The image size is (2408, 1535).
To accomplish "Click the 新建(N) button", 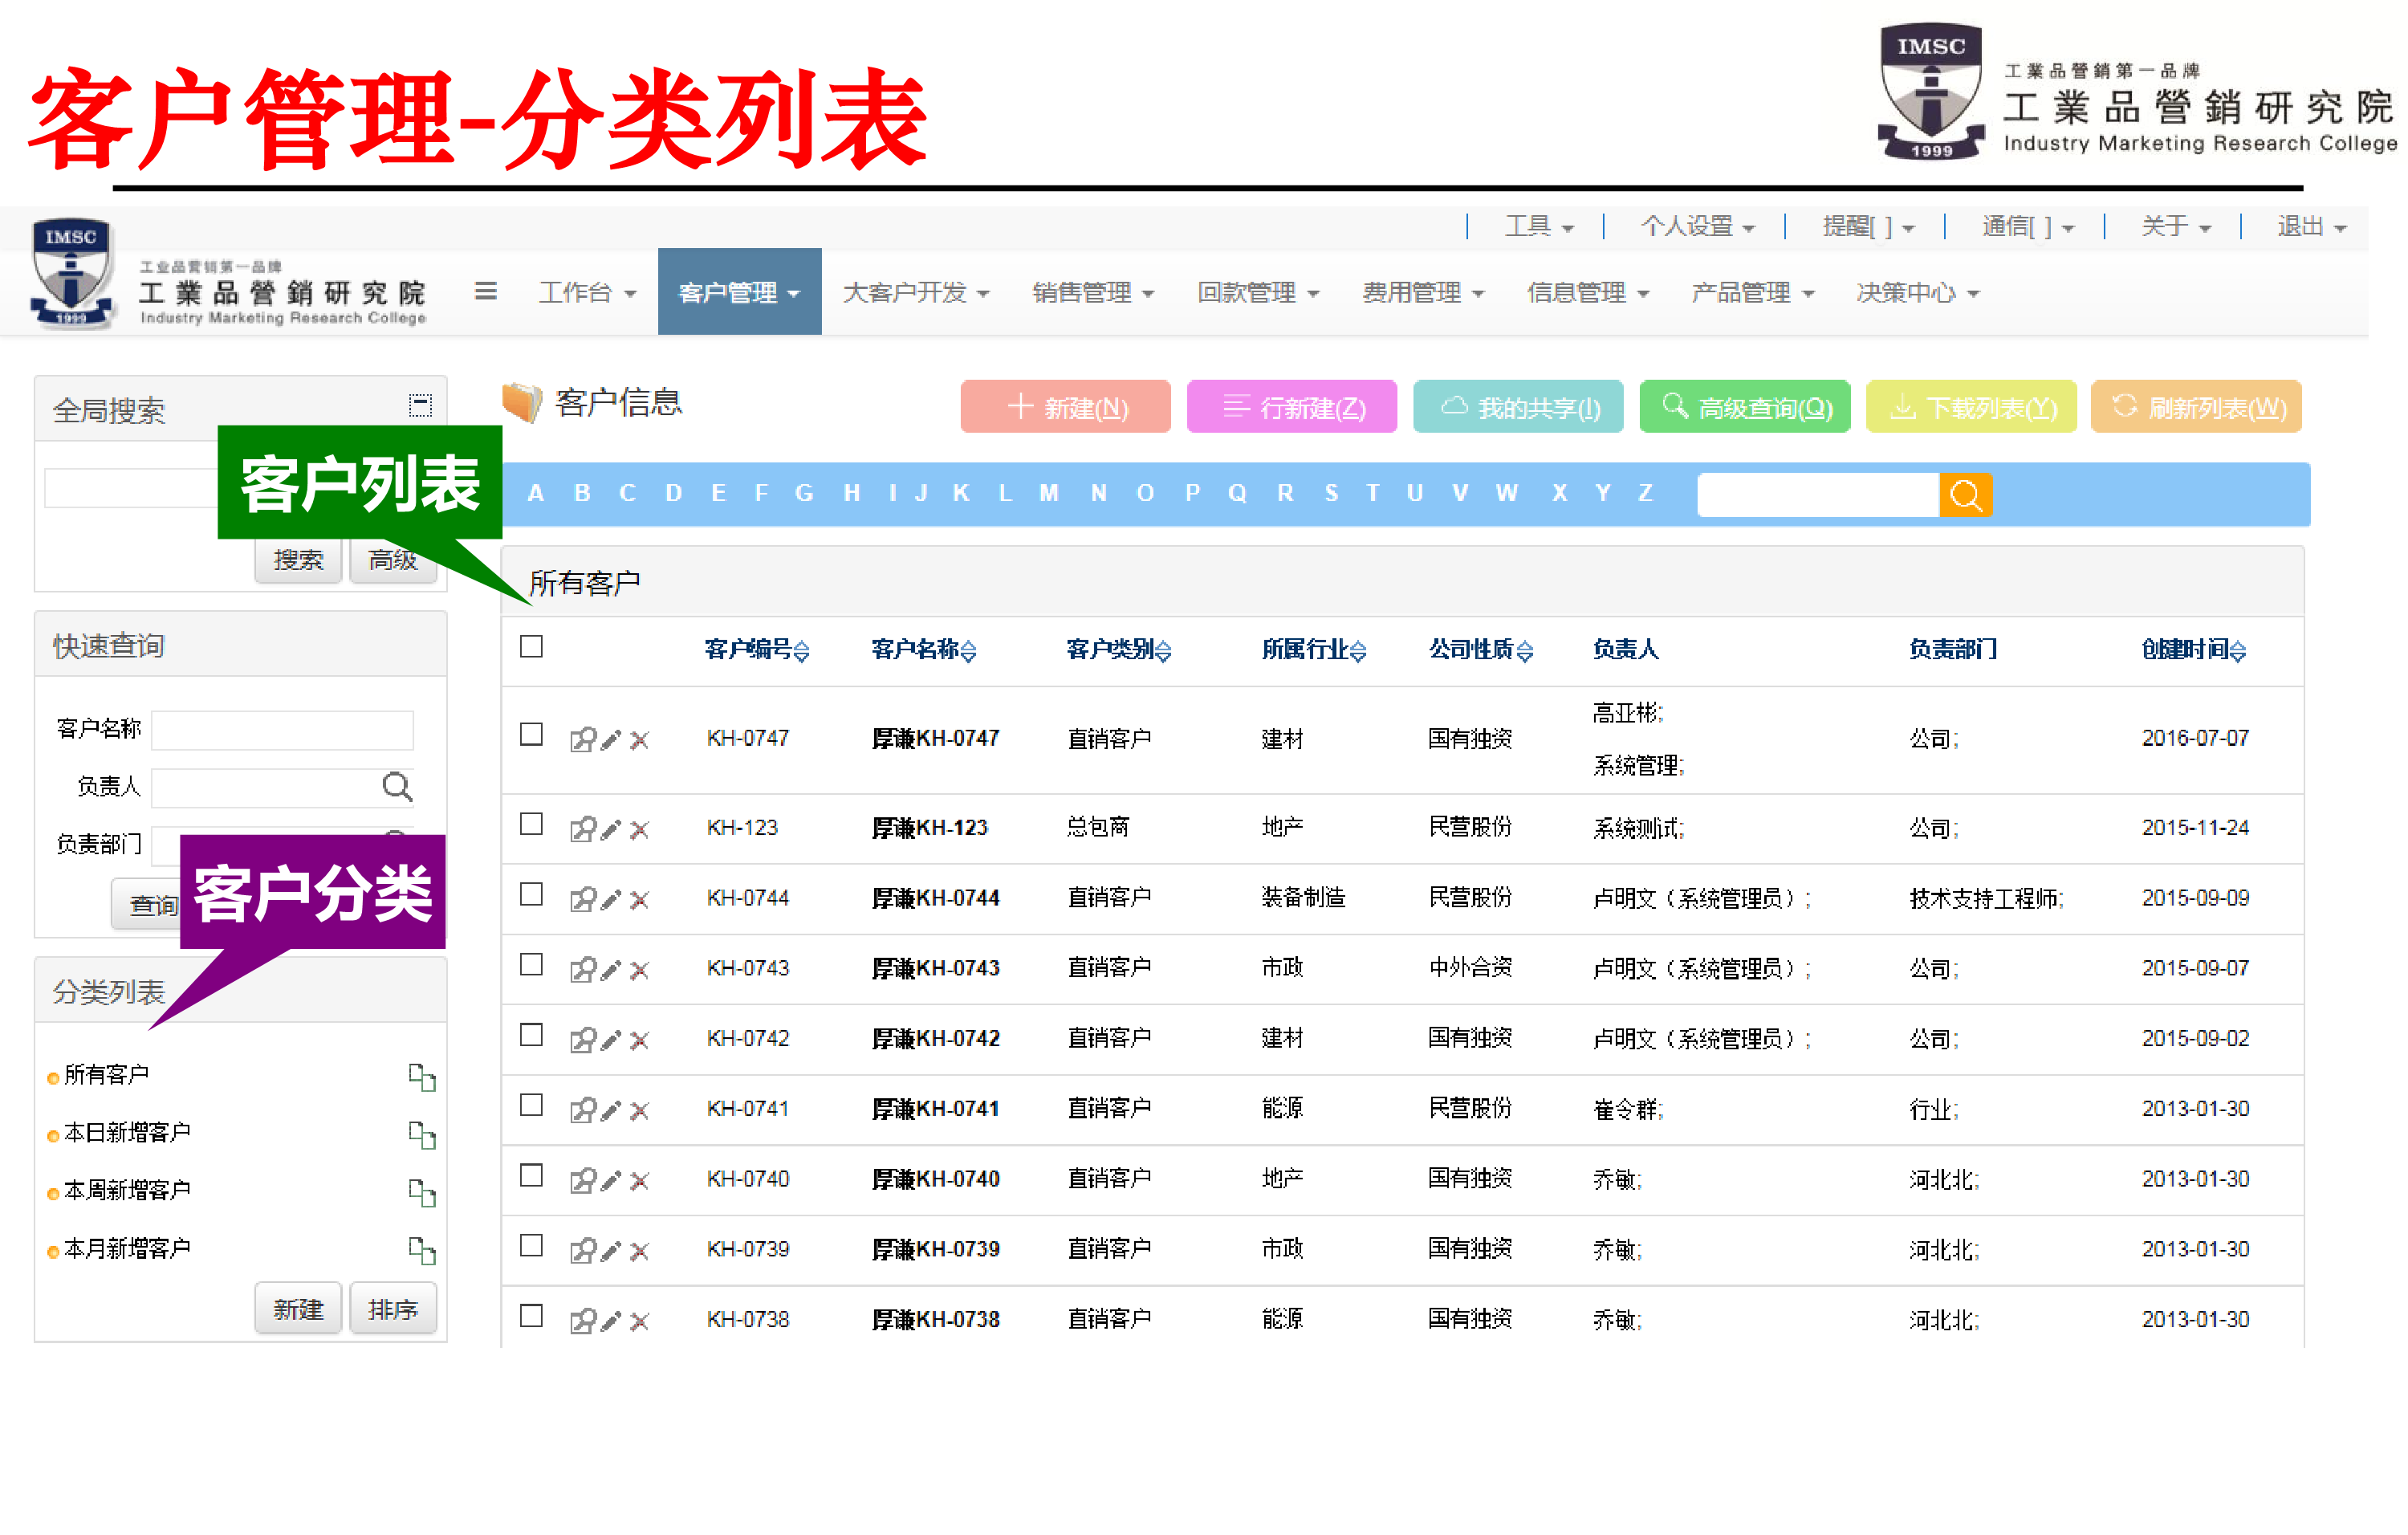I will click(1064, 406).
